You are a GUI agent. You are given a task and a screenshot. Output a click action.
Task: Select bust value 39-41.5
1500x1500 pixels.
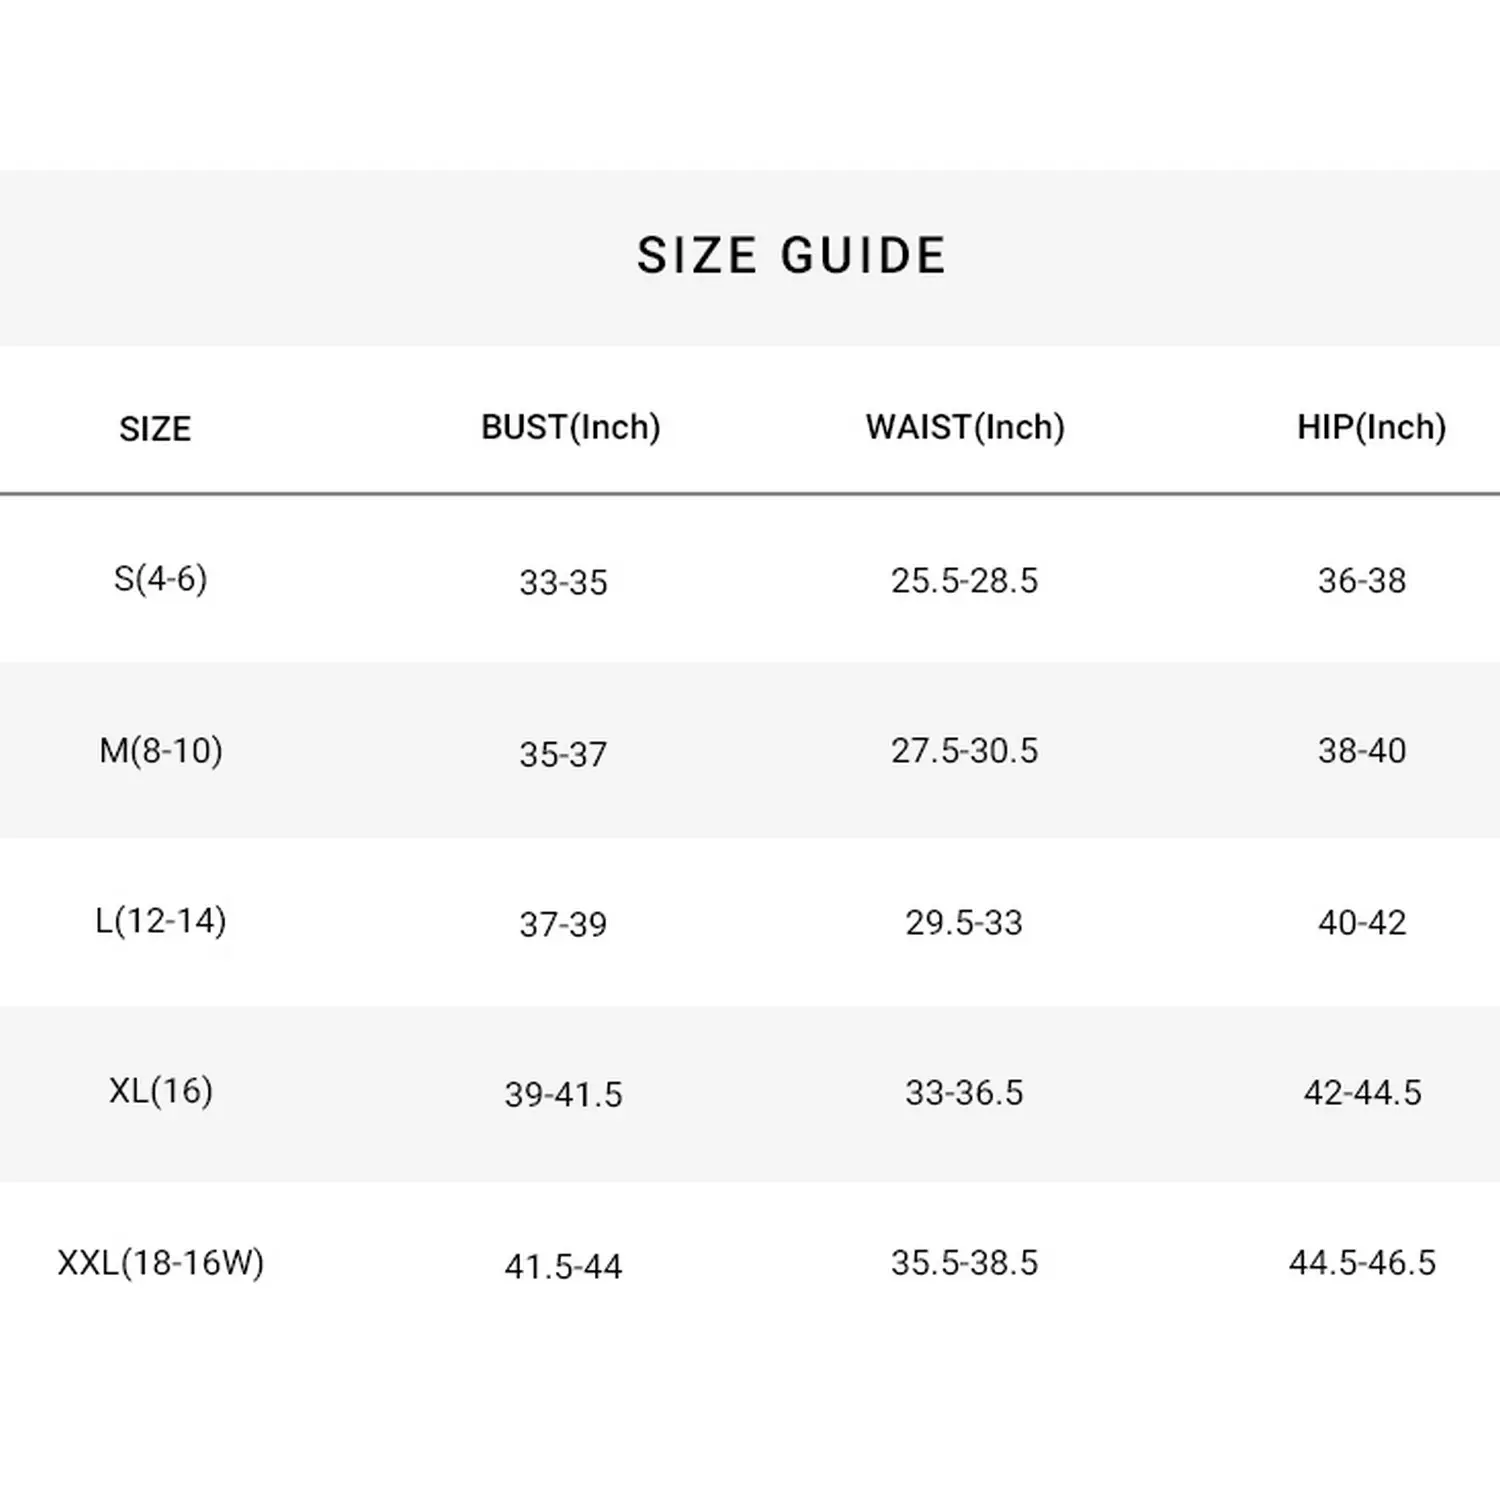[563, 1095]
